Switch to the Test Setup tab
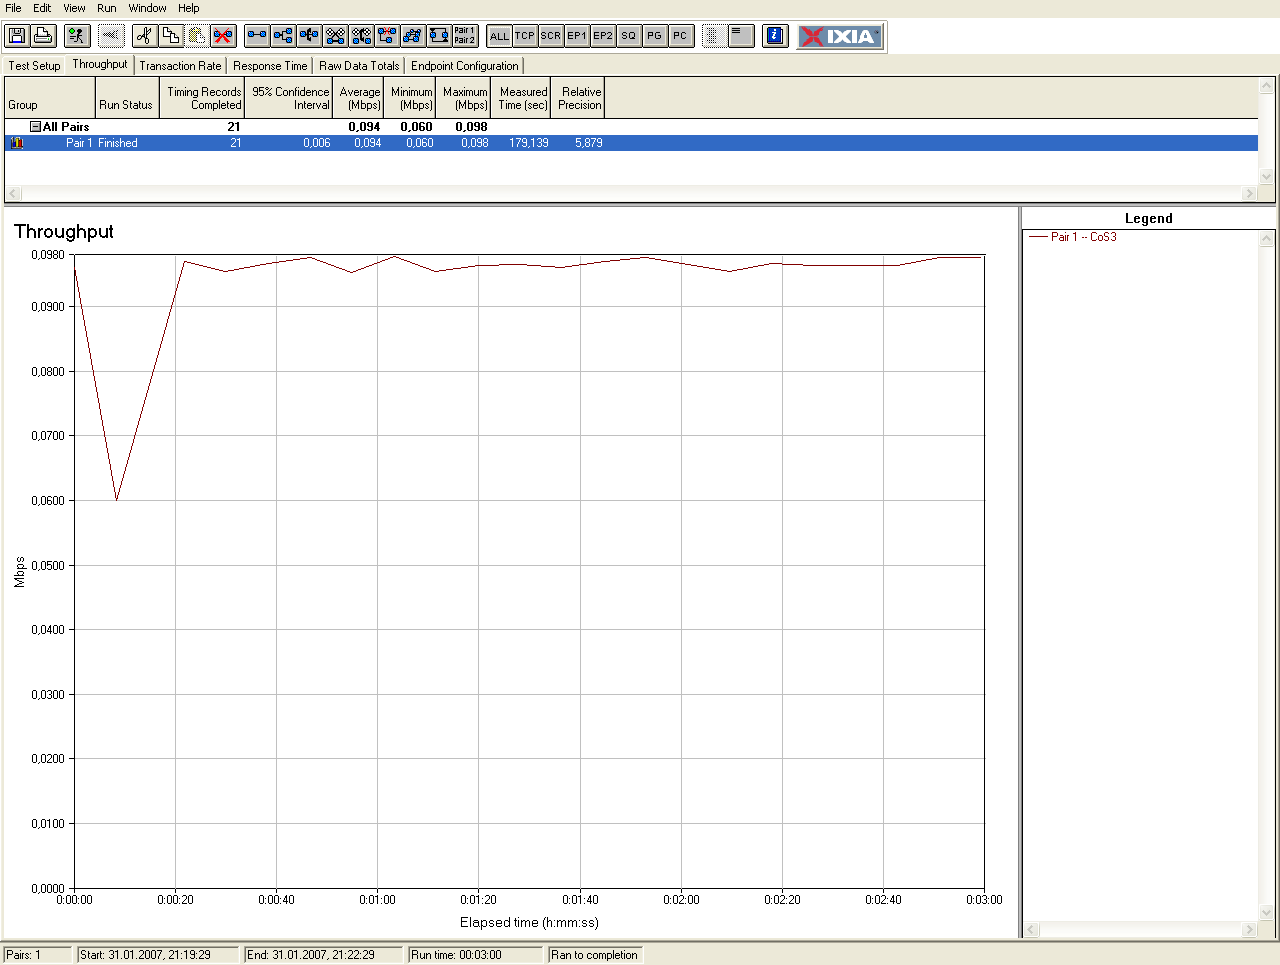 (35, 66)
